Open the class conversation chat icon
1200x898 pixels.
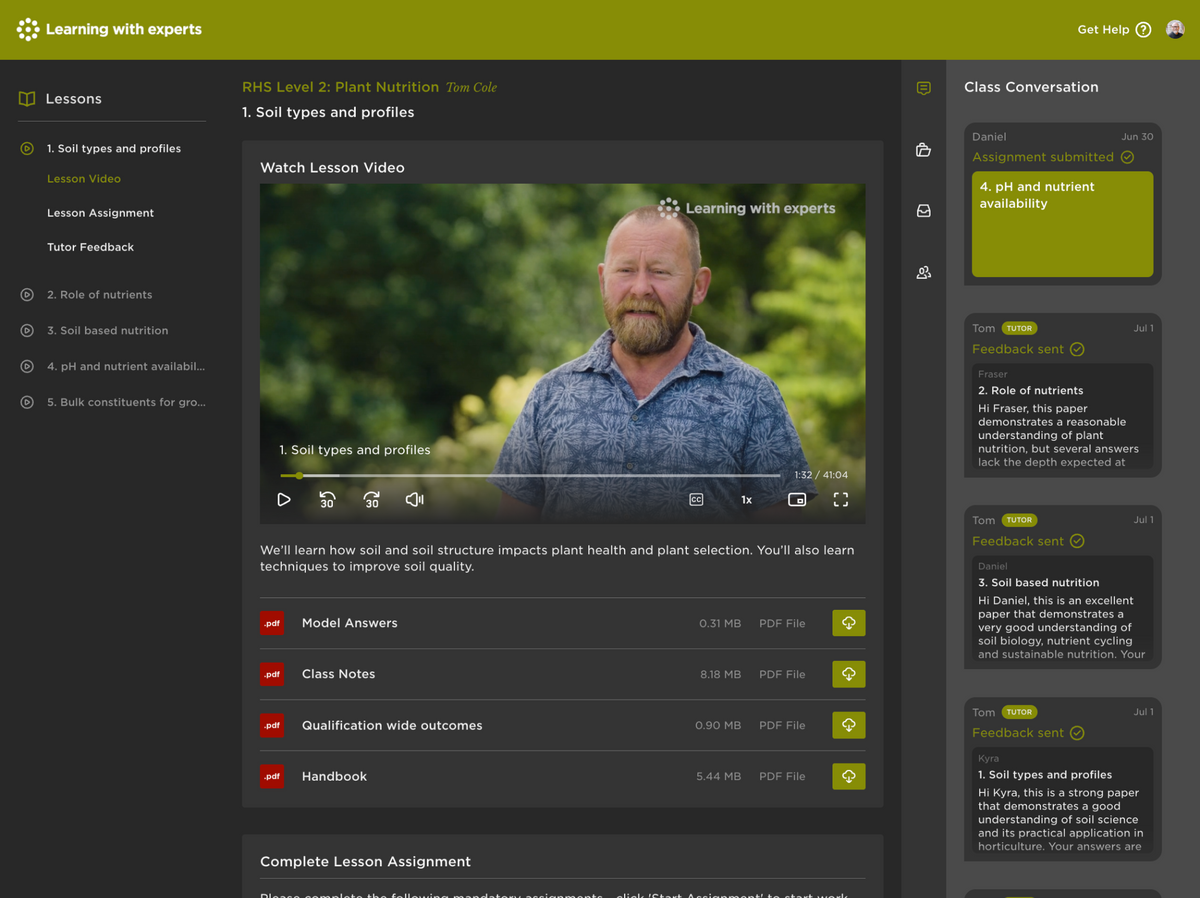click(924, 88)
